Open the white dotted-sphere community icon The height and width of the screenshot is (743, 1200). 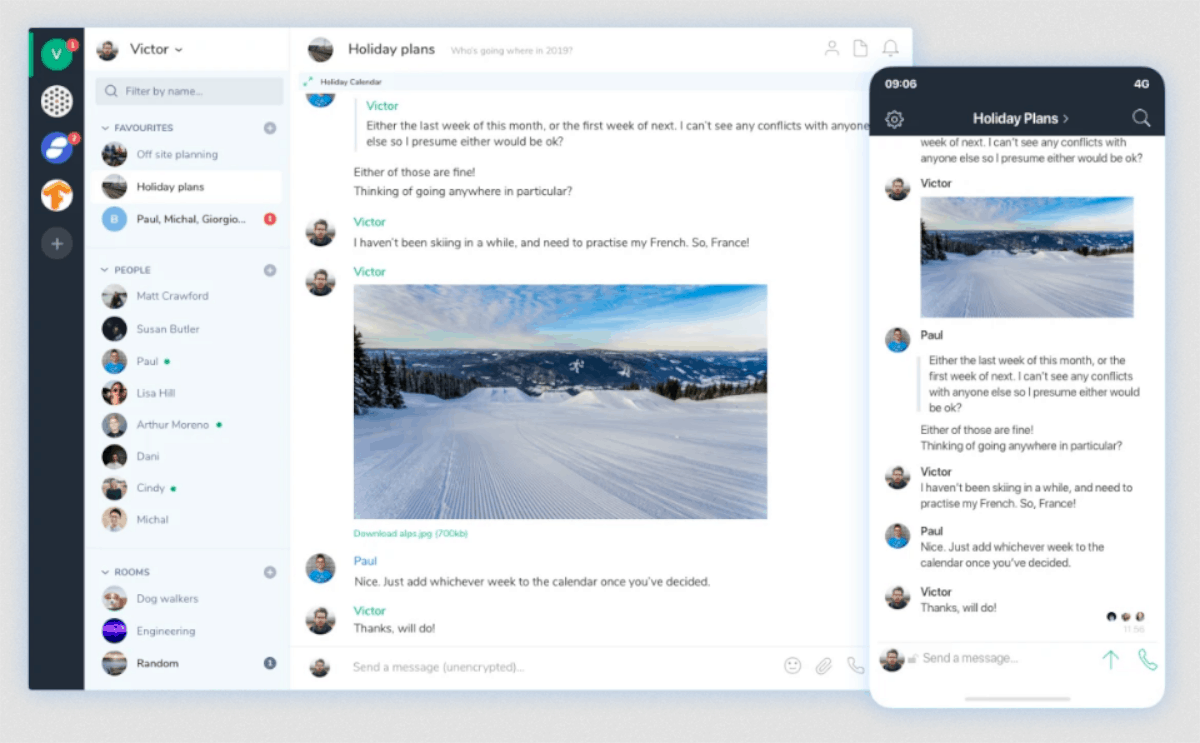coord(57,100)
